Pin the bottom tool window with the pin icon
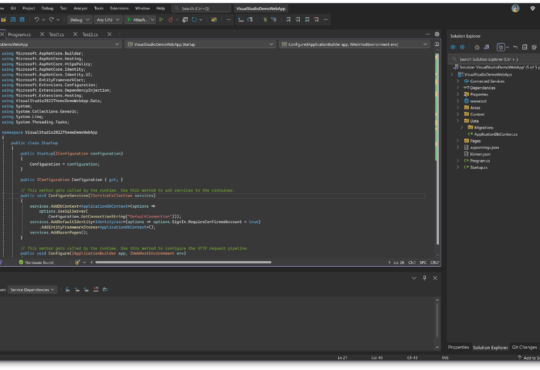 click(424, 278)
